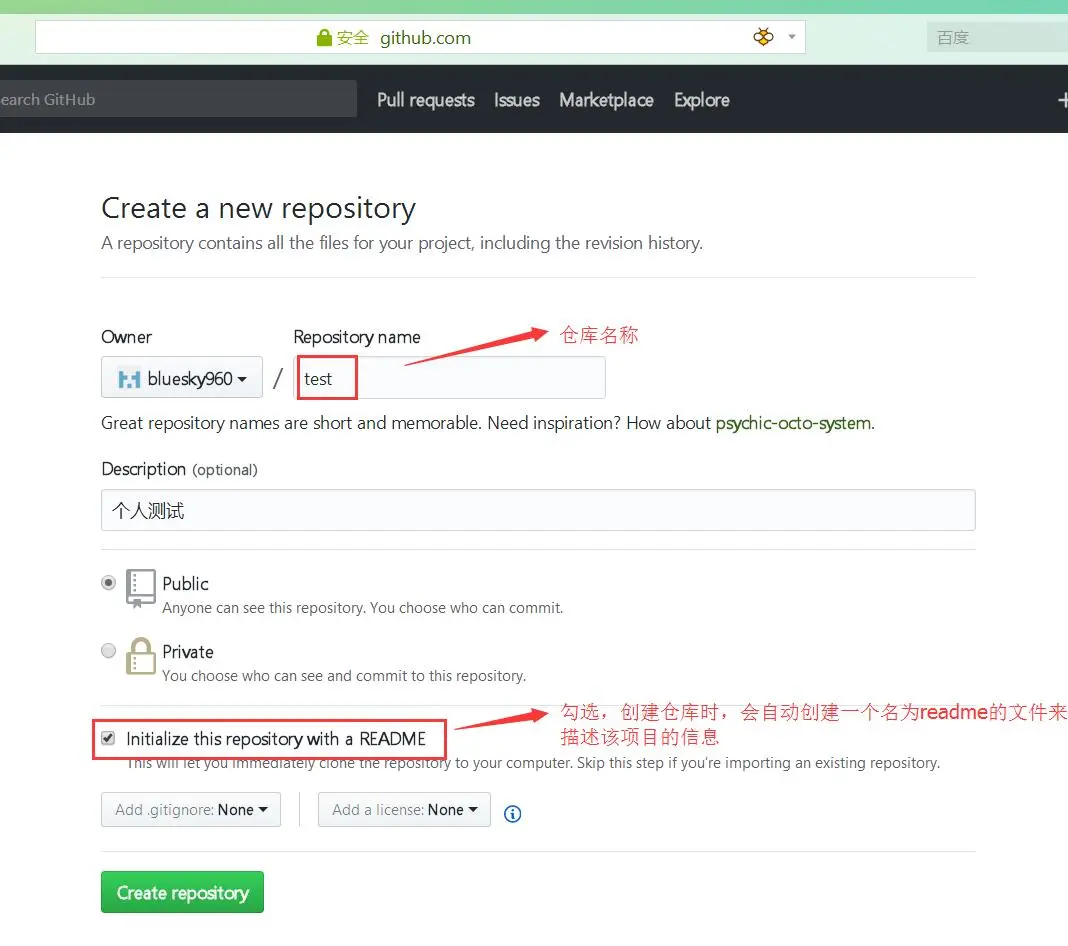Open the Explore page

pyautogui.click(x=702, y=100)
